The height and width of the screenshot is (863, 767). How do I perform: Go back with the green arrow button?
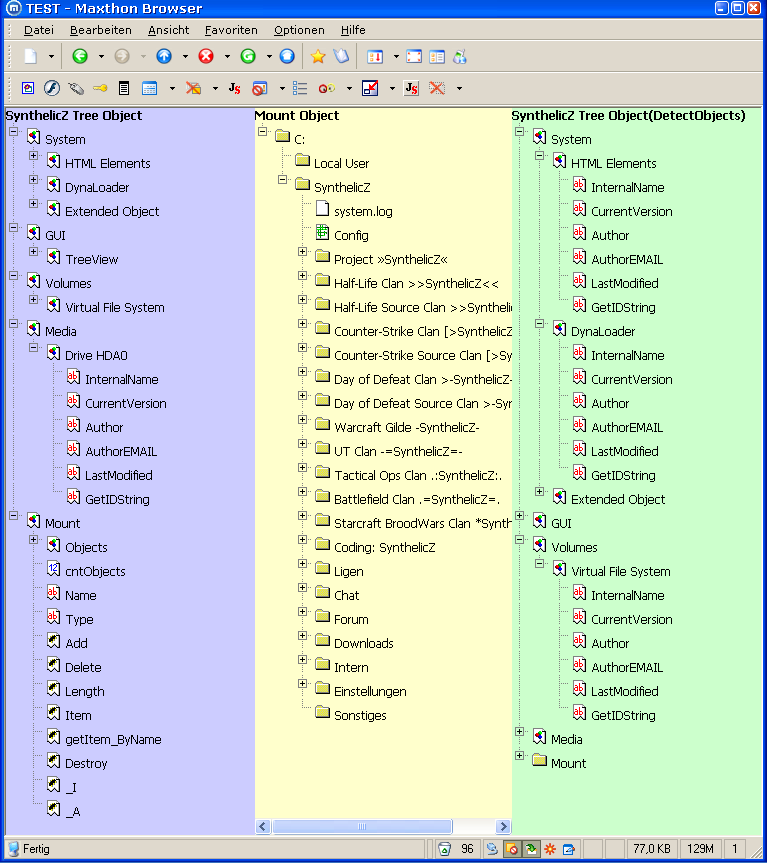[x=80, y=56]
